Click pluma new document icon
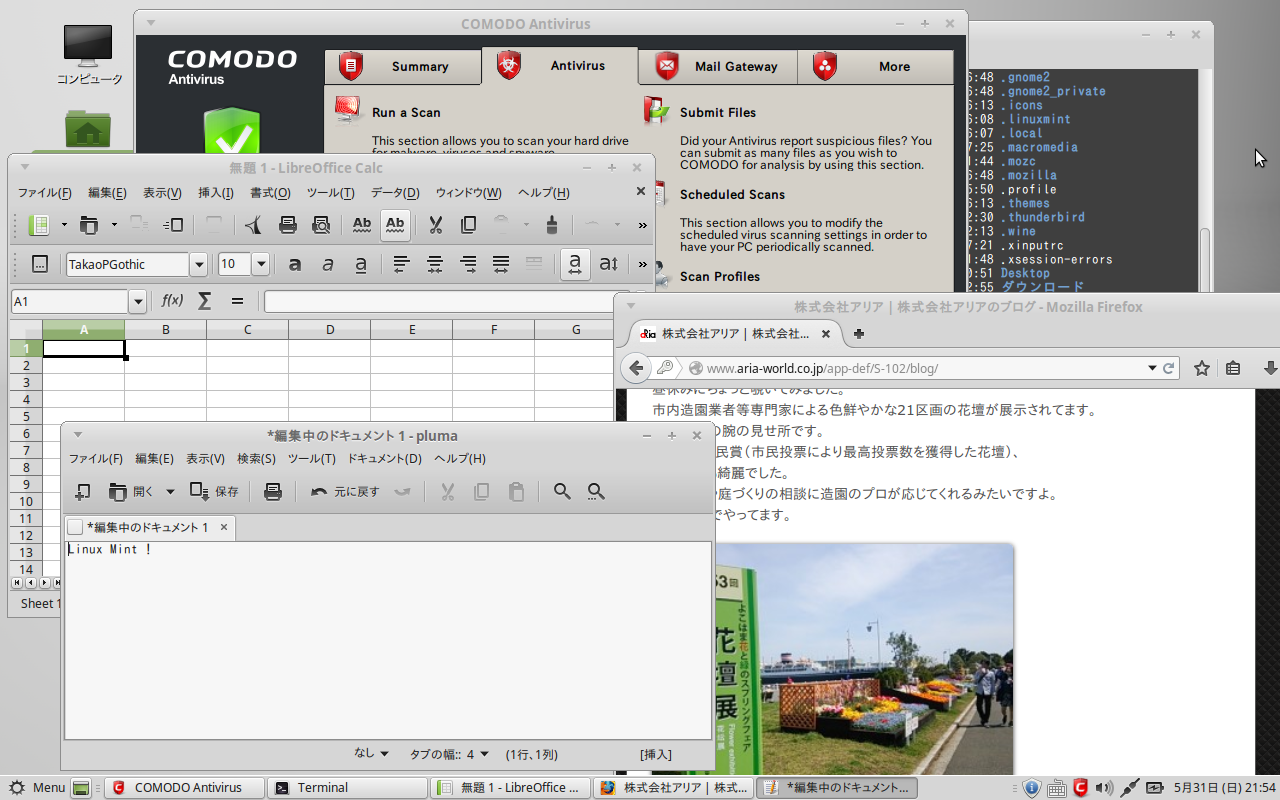 pos(83,492)
